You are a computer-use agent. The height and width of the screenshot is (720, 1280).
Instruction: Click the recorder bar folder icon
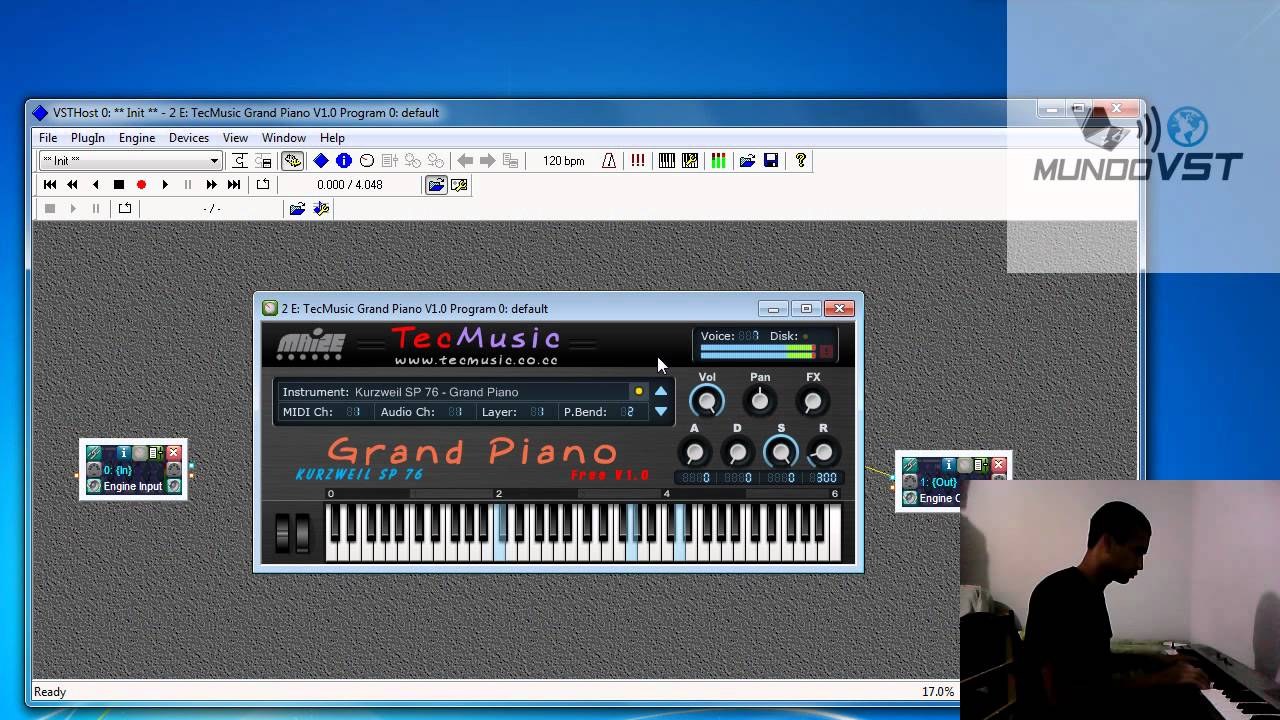click(297, 209)
